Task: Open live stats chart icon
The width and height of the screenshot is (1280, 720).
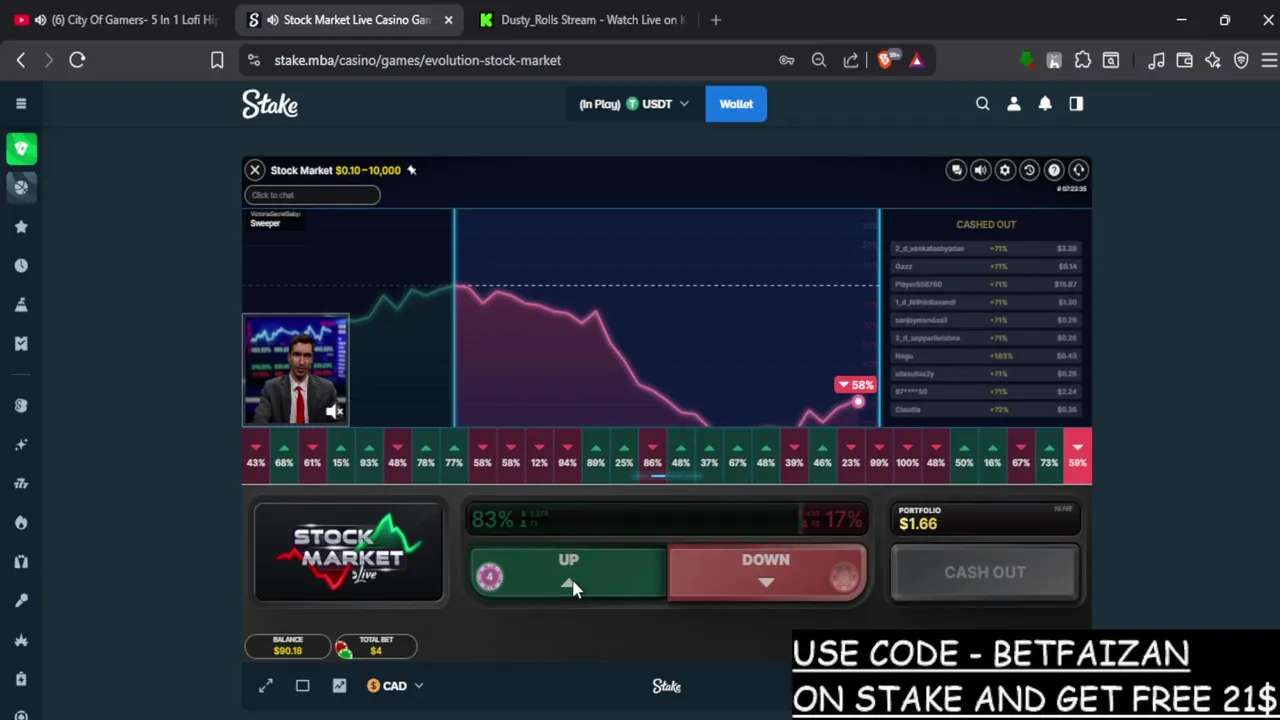Action: (339, 686)
